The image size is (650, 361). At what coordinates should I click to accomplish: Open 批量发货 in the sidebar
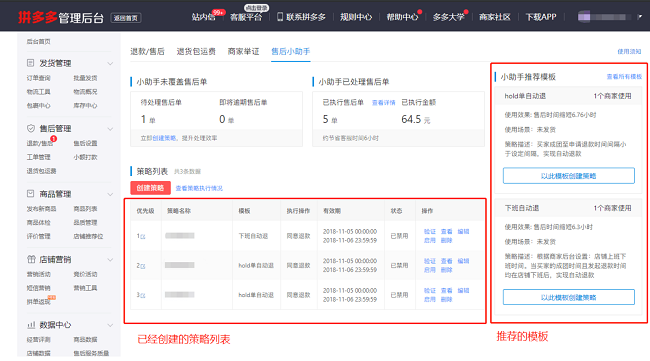pyautogui.click(x=85, y=78)
